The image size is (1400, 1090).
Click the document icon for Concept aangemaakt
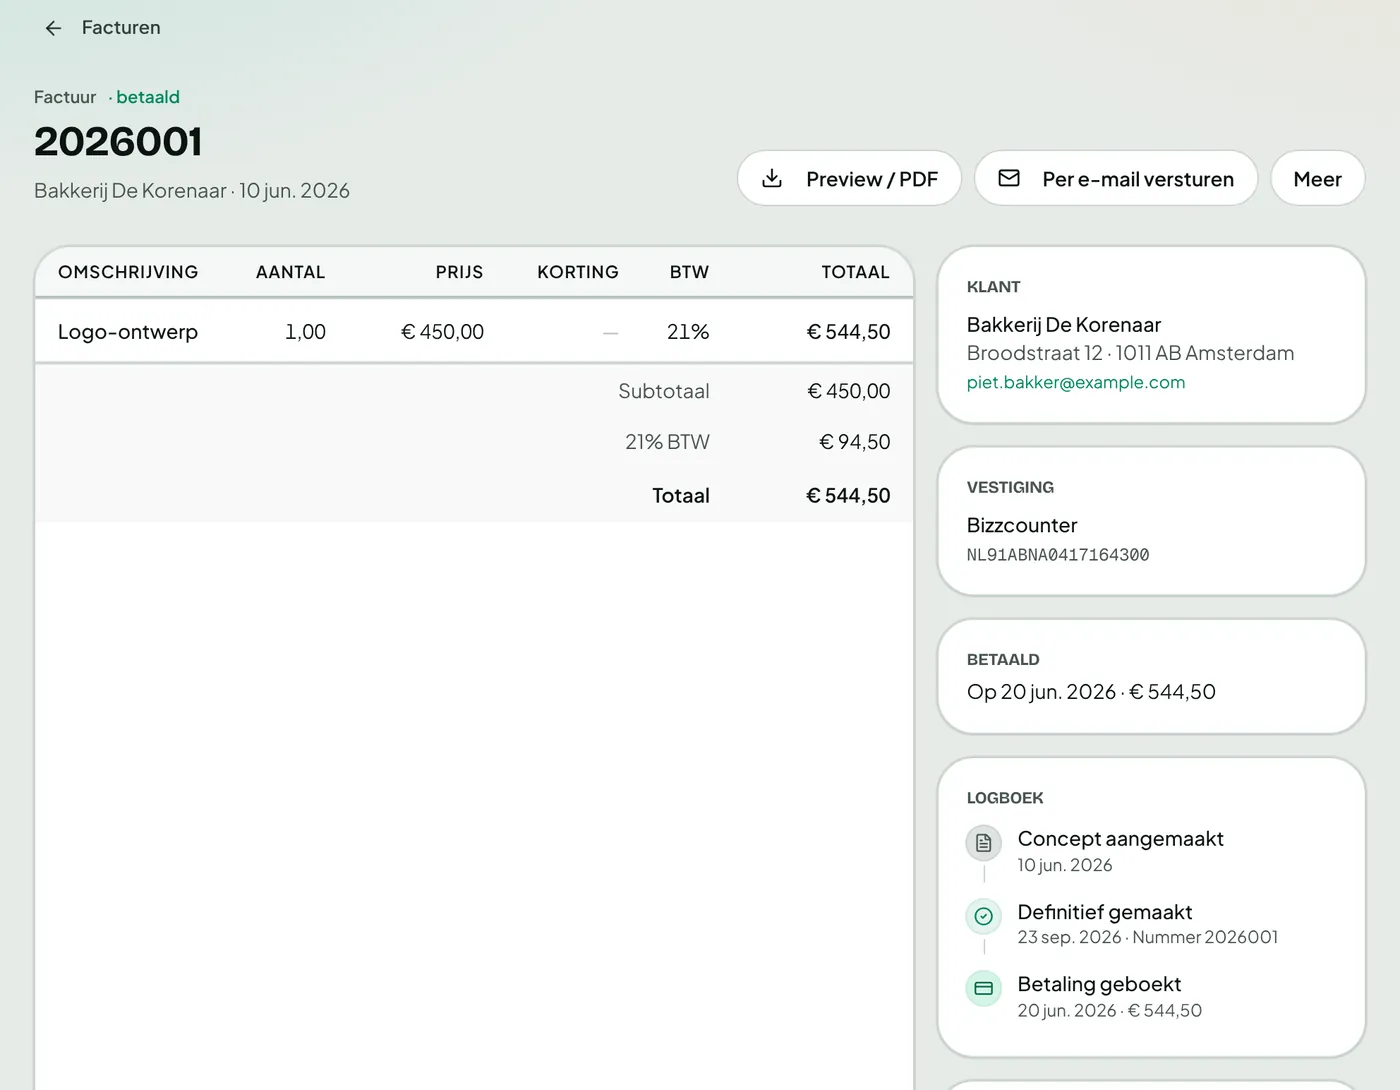click(x=984, y=843)
